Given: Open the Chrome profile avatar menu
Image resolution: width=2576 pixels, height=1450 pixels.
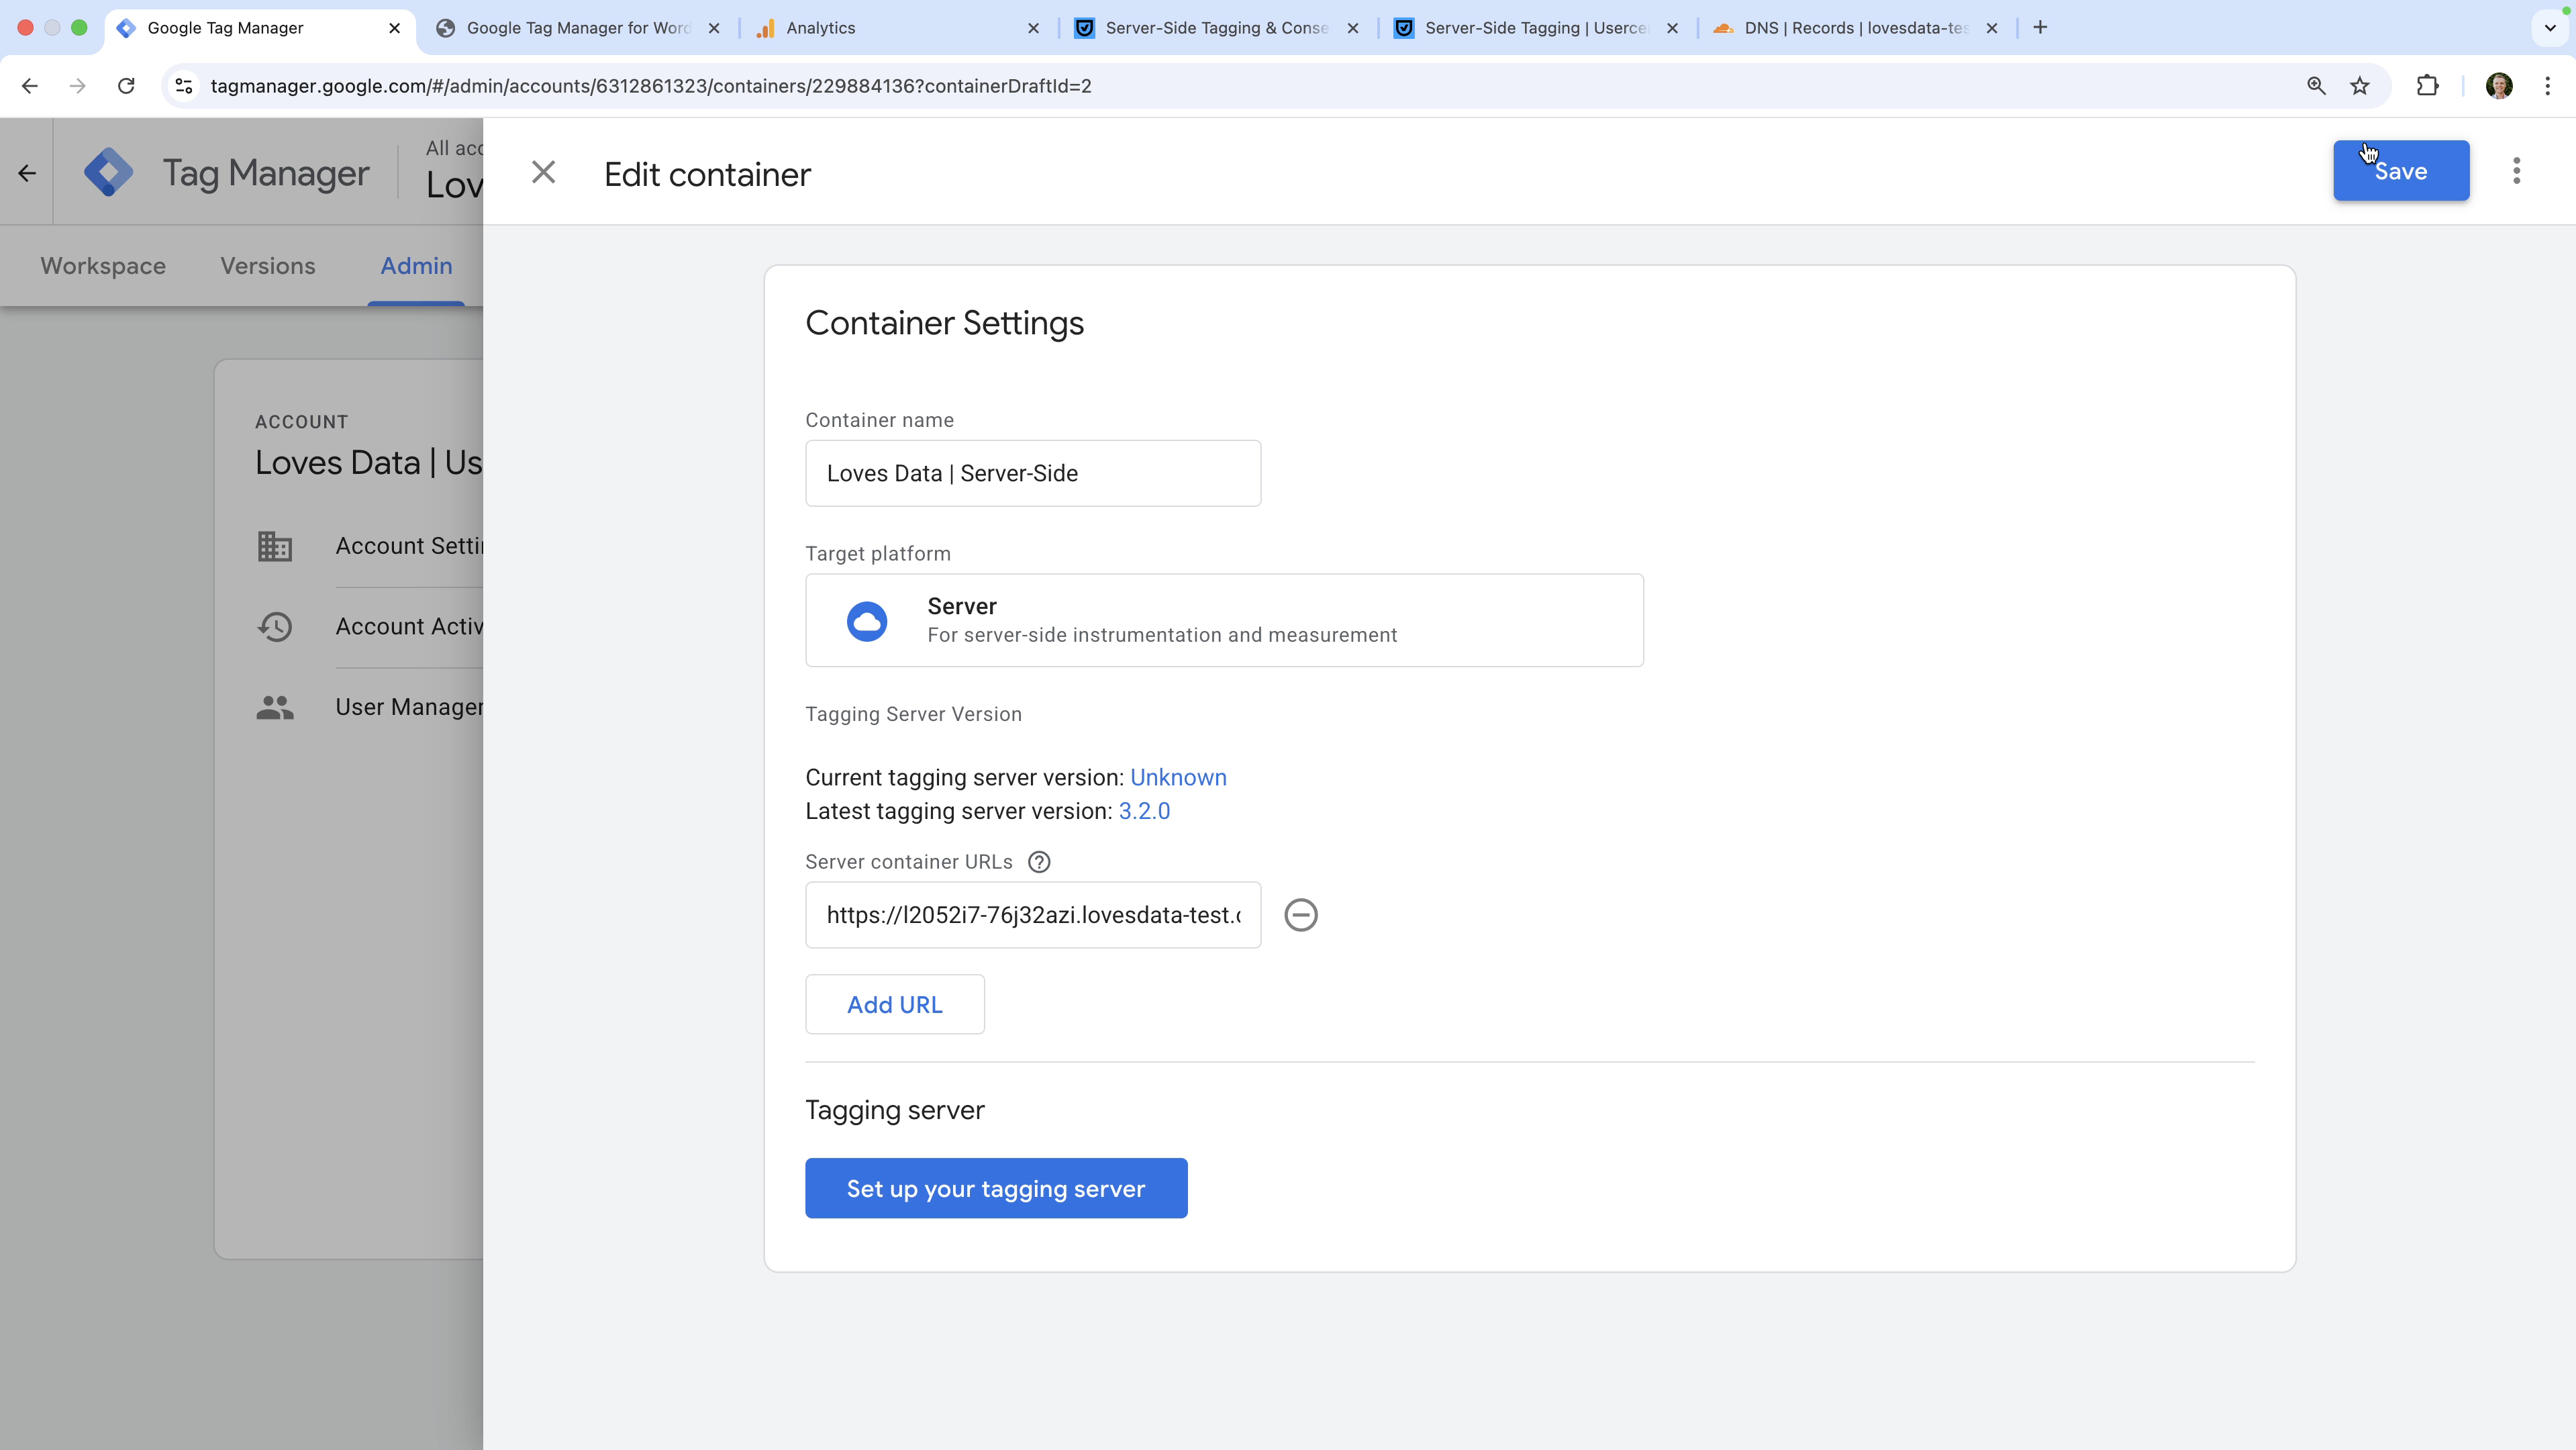Looking at the screenshot, I should pos(2498,86).
